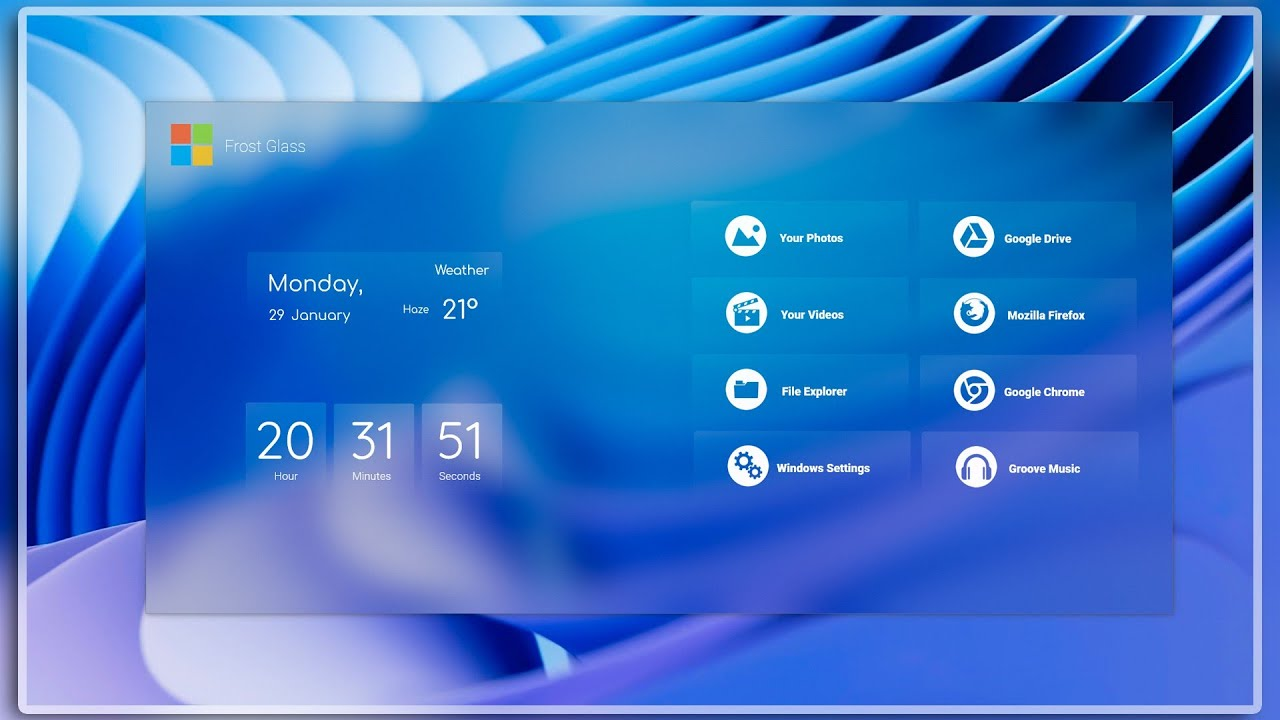Click the Windows Settings text label
1280x720 pixels.
pyautogui.click(x=823, y=468)
